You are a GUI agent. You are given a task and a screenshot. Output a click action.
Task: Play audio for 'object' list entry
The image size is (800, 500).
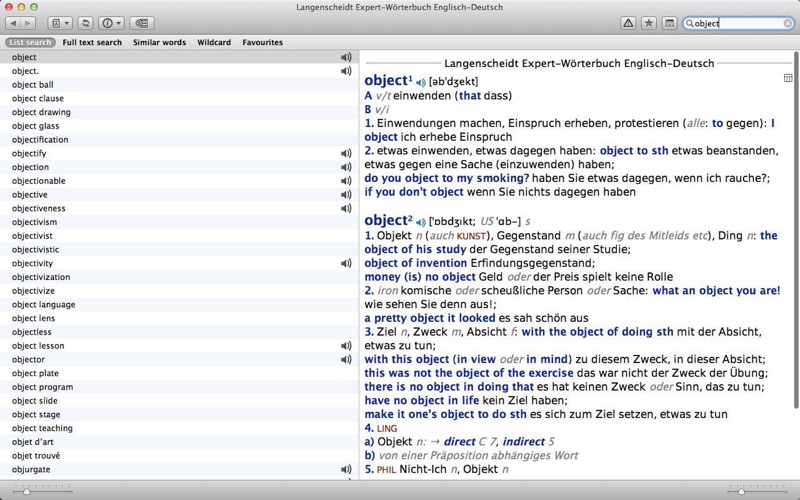coord(346,57)
